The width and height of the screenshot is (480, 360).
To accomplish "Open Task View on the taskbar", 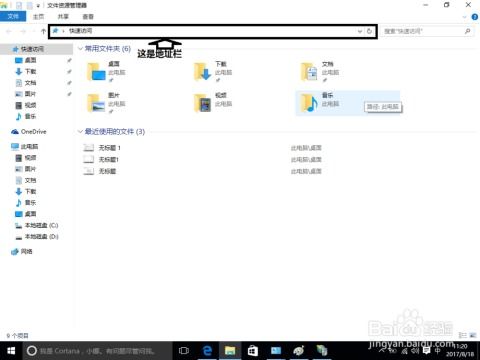I will click(184, 351).
